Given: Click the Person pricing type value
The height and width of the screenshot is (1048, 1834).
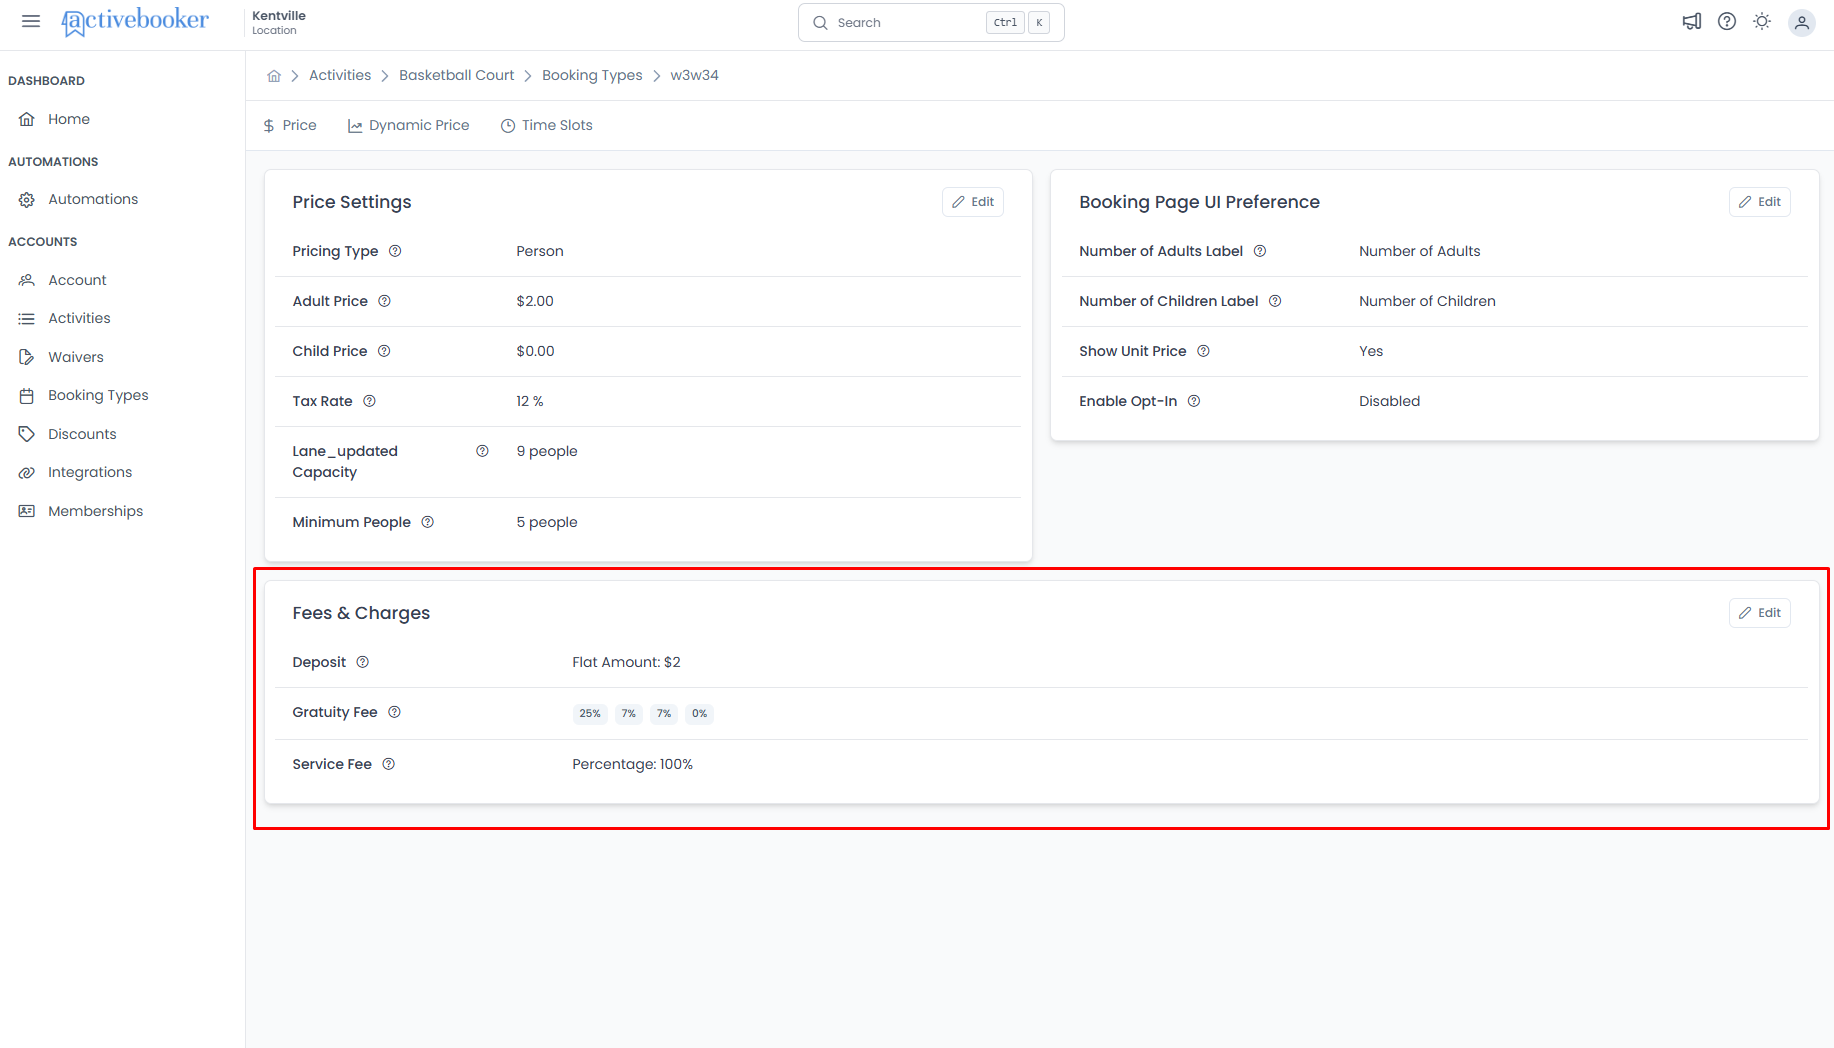Looking at the screenshot, I should pyautogui.click(x=540, y=251).
